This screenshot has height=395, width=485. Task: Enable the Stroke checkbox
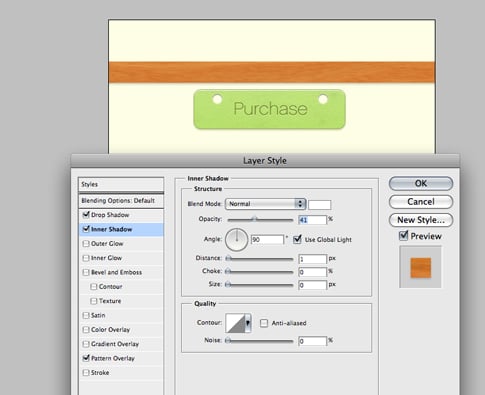(x=86, y=373)
